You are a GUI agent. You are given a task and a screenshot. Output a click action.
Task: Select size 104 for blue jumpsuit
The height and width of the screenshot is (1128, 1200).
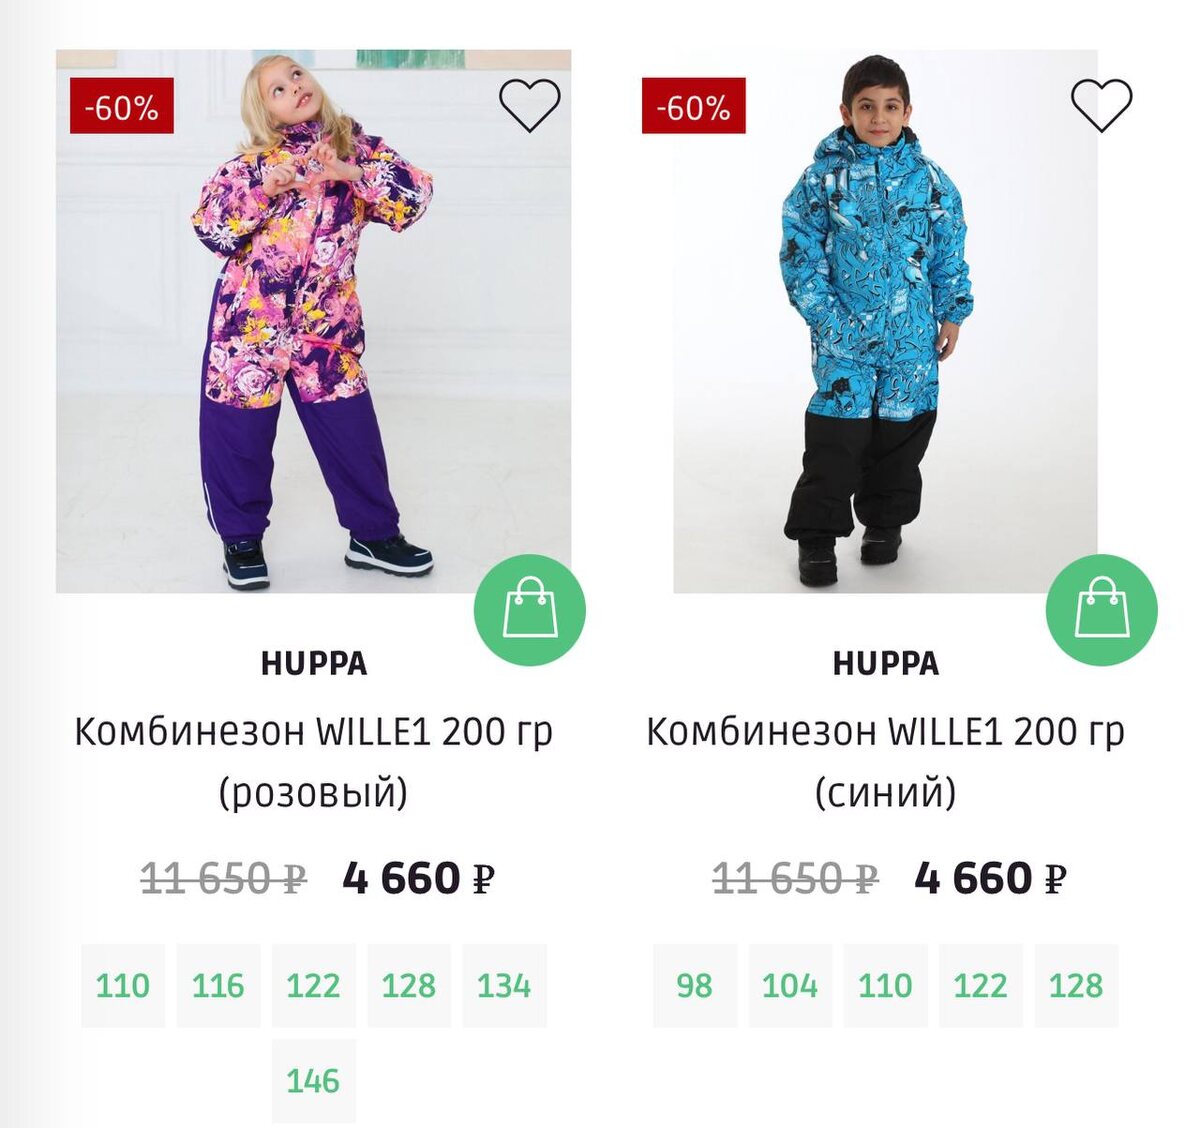point(790,985)
